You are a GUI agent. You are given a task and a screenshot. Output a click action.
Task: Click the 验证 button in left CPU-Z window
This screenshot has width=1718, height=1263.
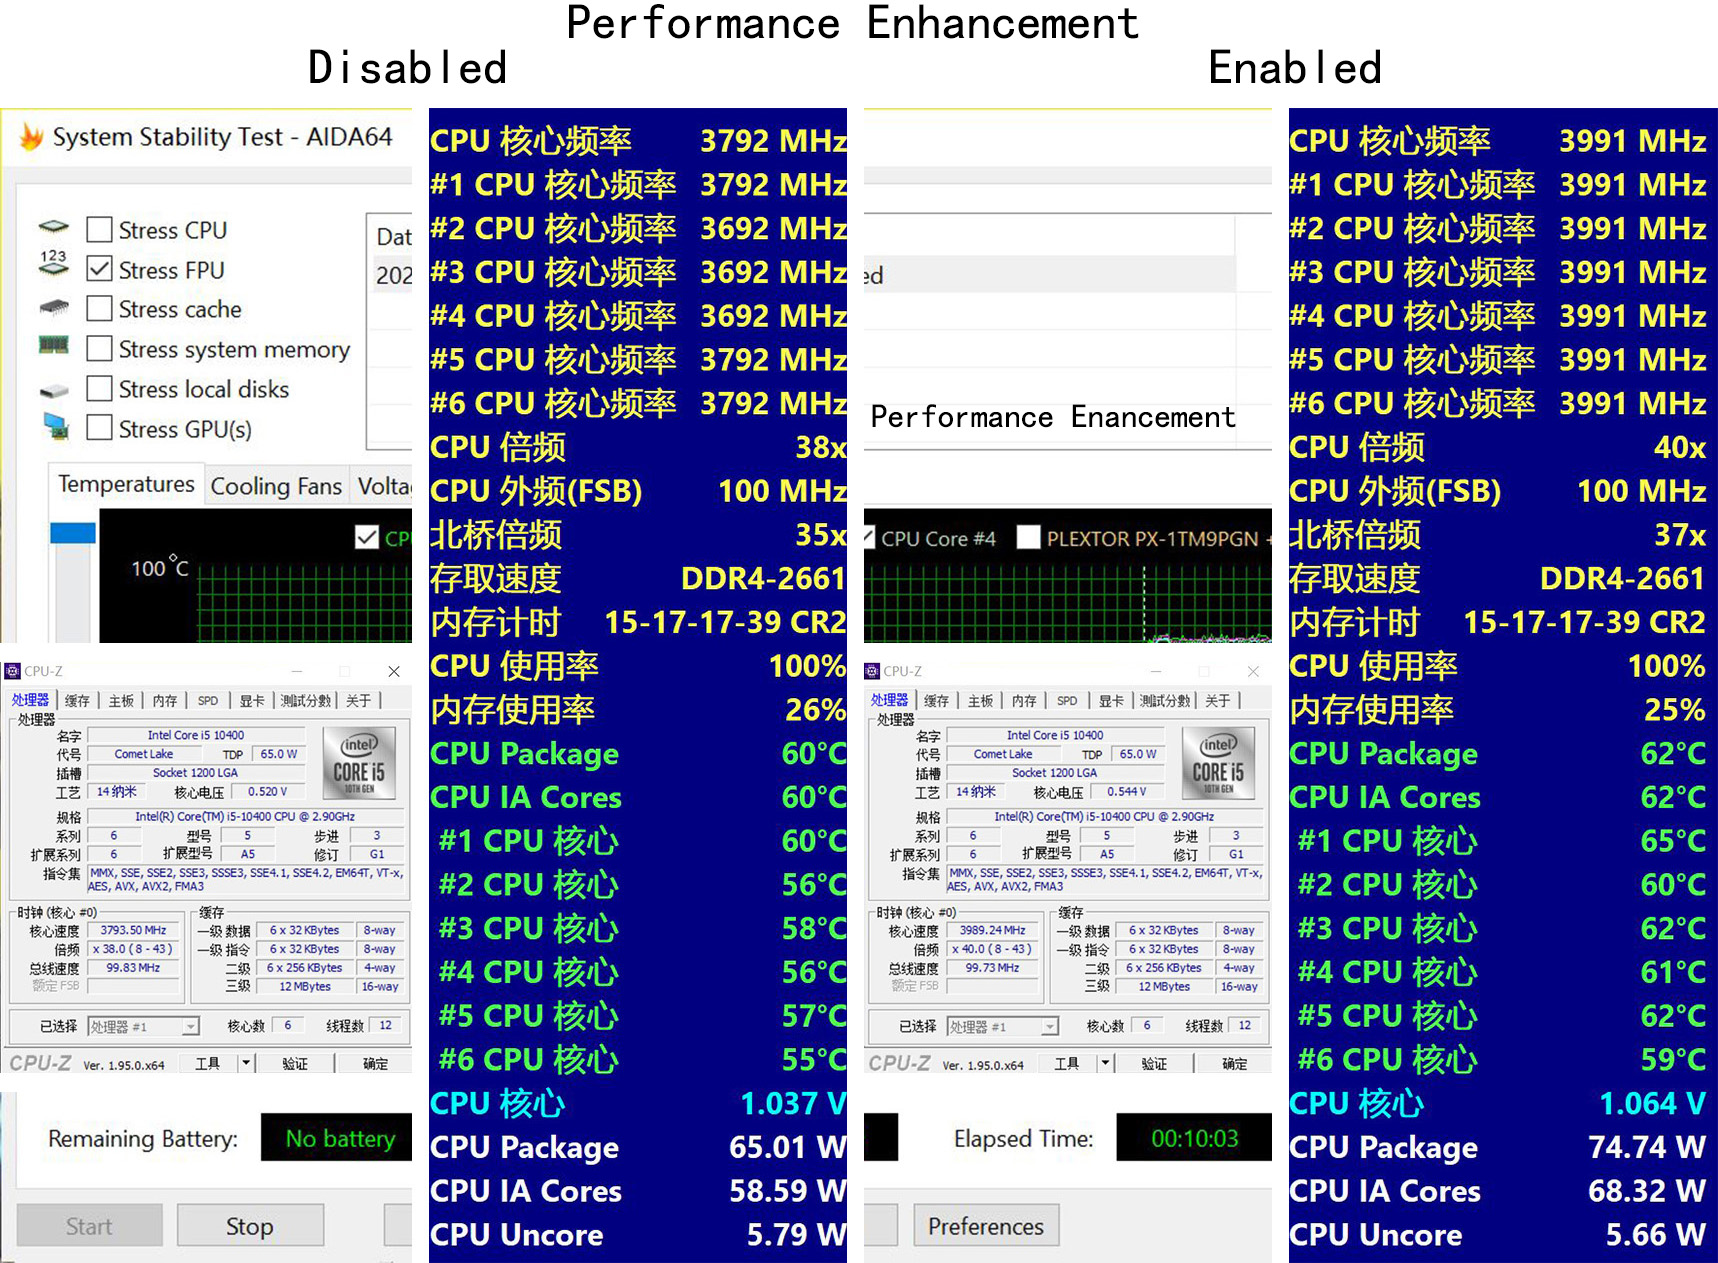coord(295,1063)
